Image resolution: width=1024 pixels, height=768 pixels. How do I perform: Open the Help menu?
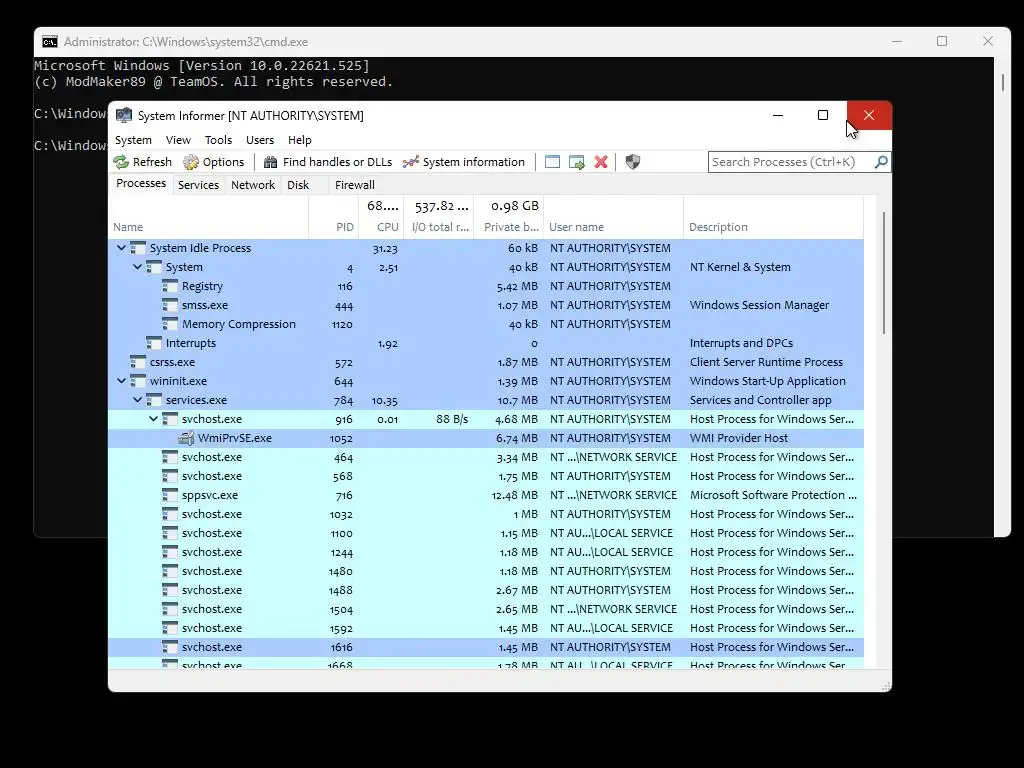(300, 140)
